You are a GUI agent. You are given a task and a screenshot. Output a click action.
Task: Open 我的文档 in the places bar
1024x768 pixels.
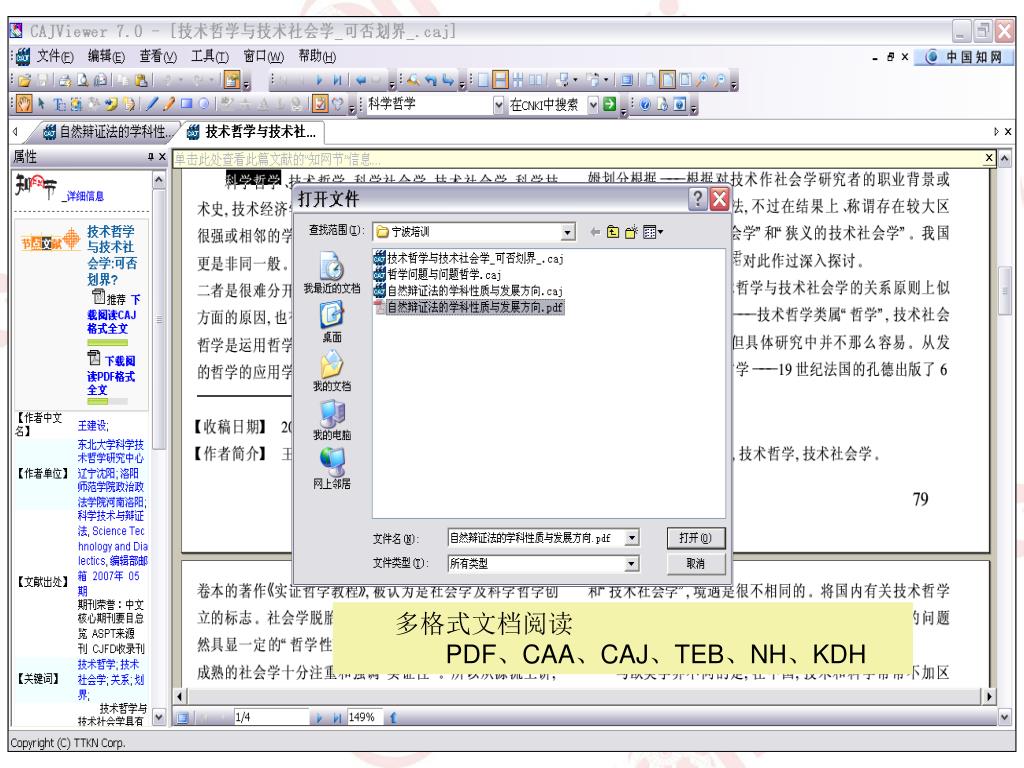(x=332, y=370)
